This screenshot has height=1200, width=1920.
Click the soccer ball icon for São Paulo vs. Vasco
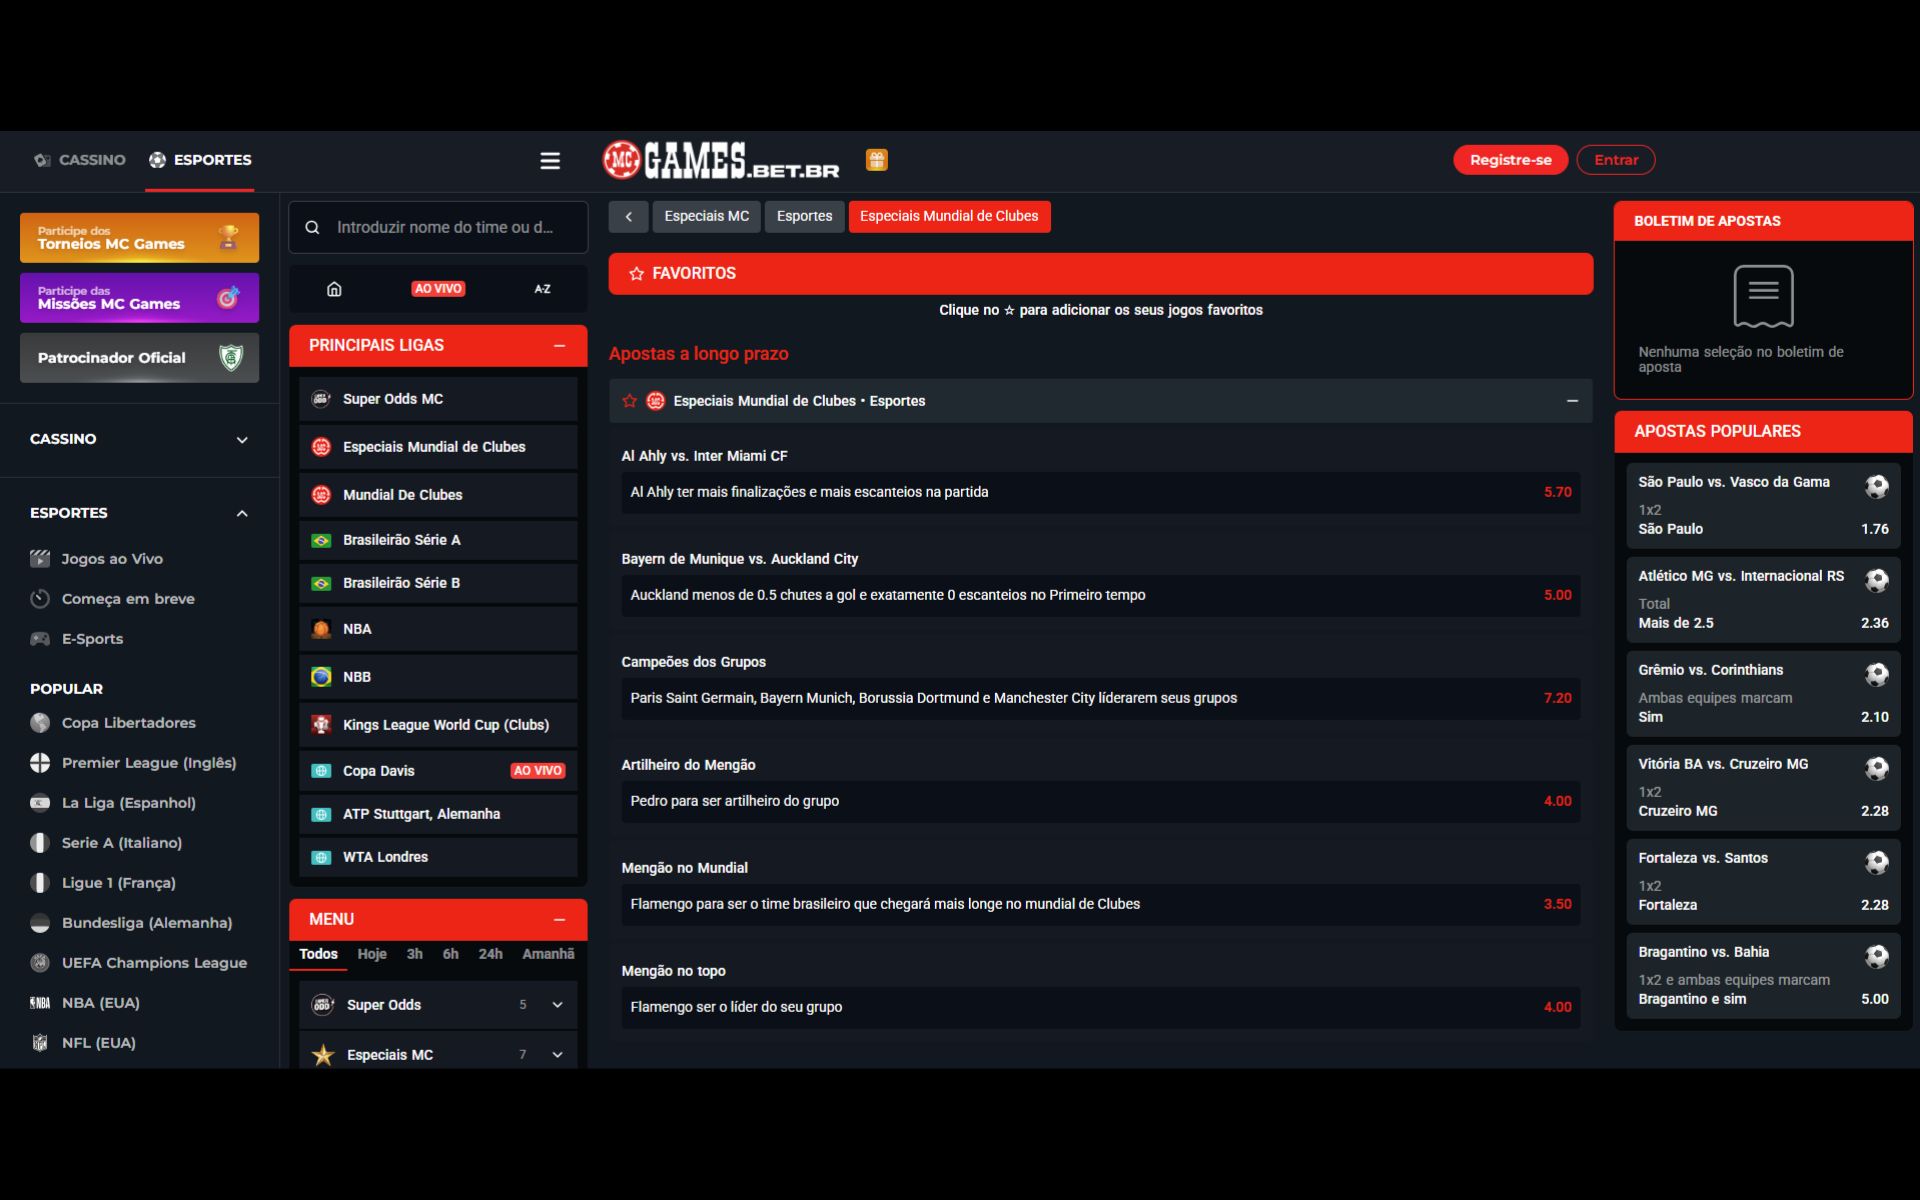1876,486
